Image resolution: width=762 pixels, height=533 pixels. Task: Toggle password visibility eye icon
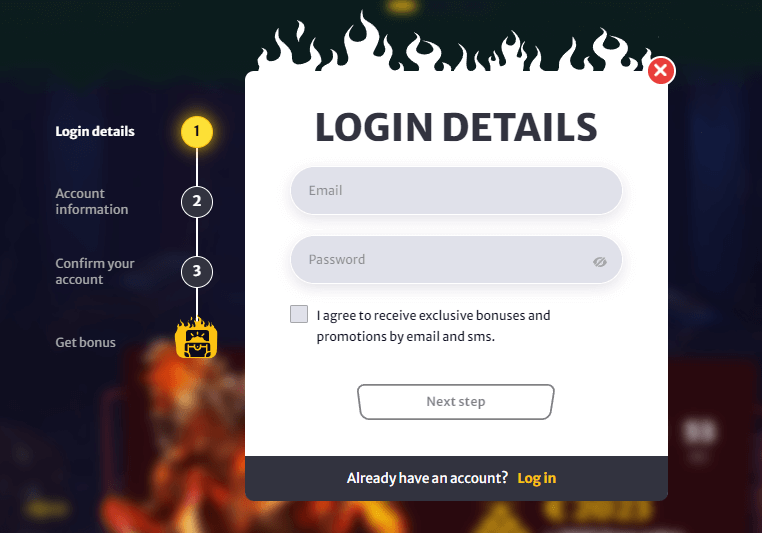[x=600, y=262]
